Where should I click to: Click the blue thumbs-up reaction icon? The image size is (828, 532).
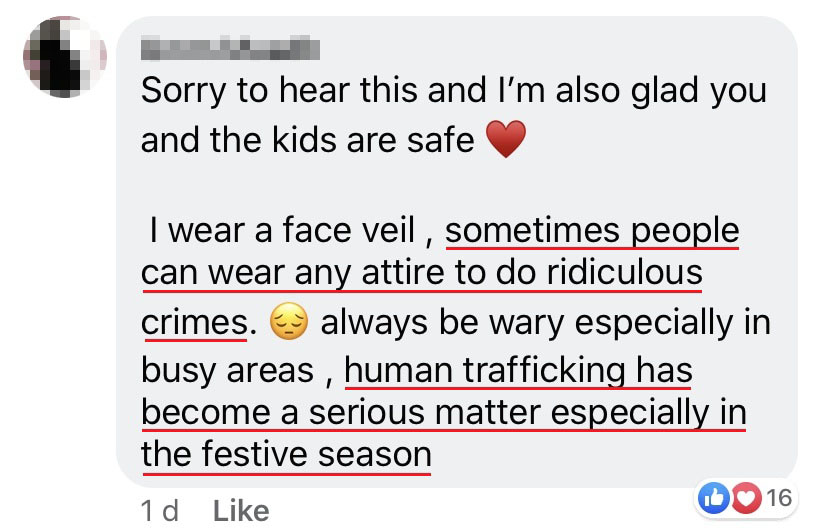click(711, 497)
